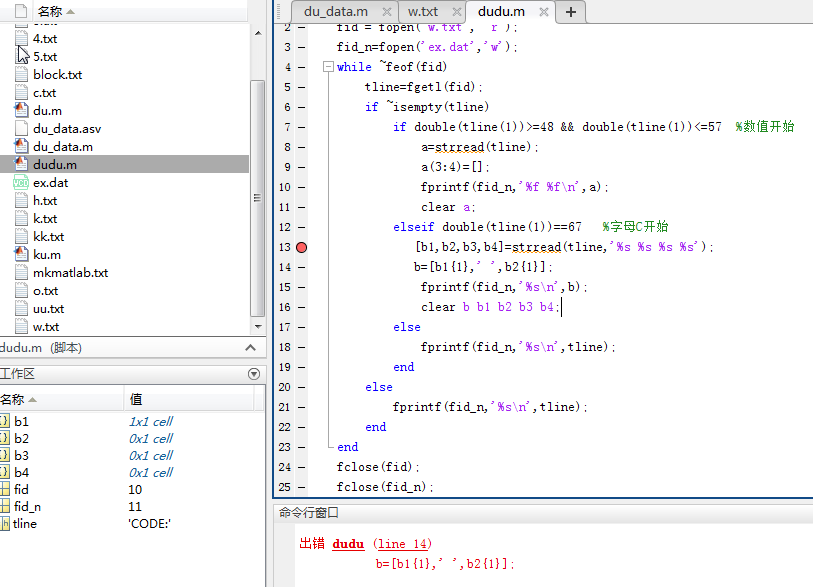Click the strread call on line 8
The image size is (813, 587).
click(x=460, y=147)
